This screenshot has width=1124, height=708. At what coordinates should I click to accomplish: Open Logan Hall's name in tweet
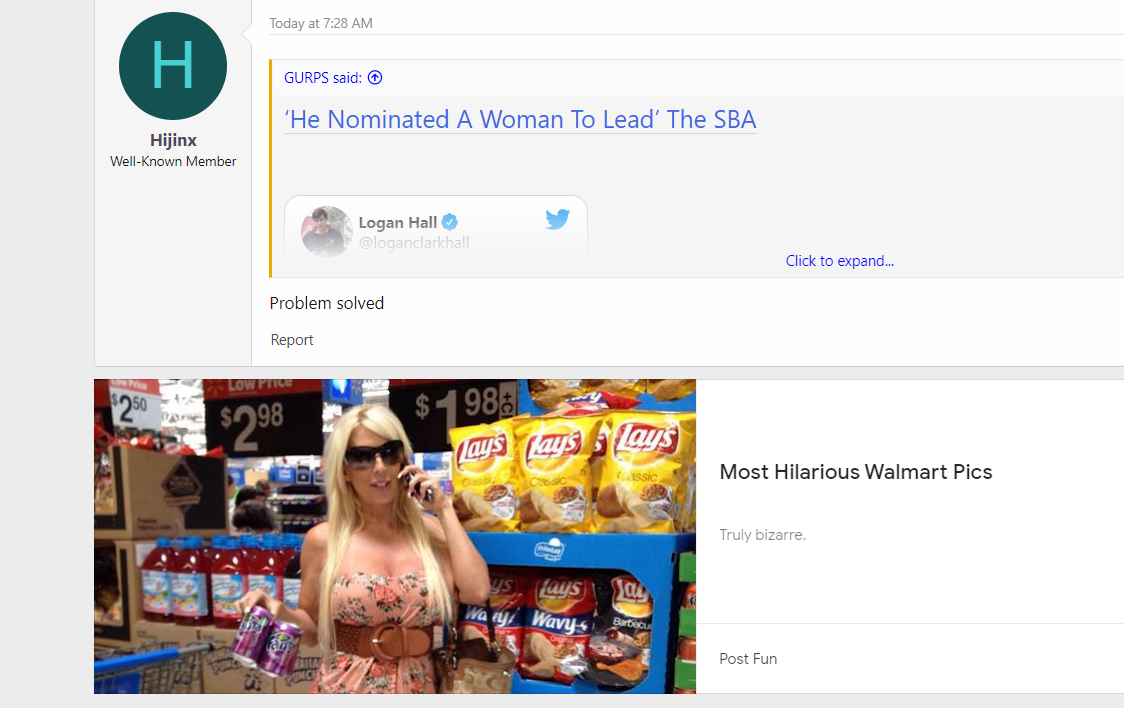pos(397,222)
